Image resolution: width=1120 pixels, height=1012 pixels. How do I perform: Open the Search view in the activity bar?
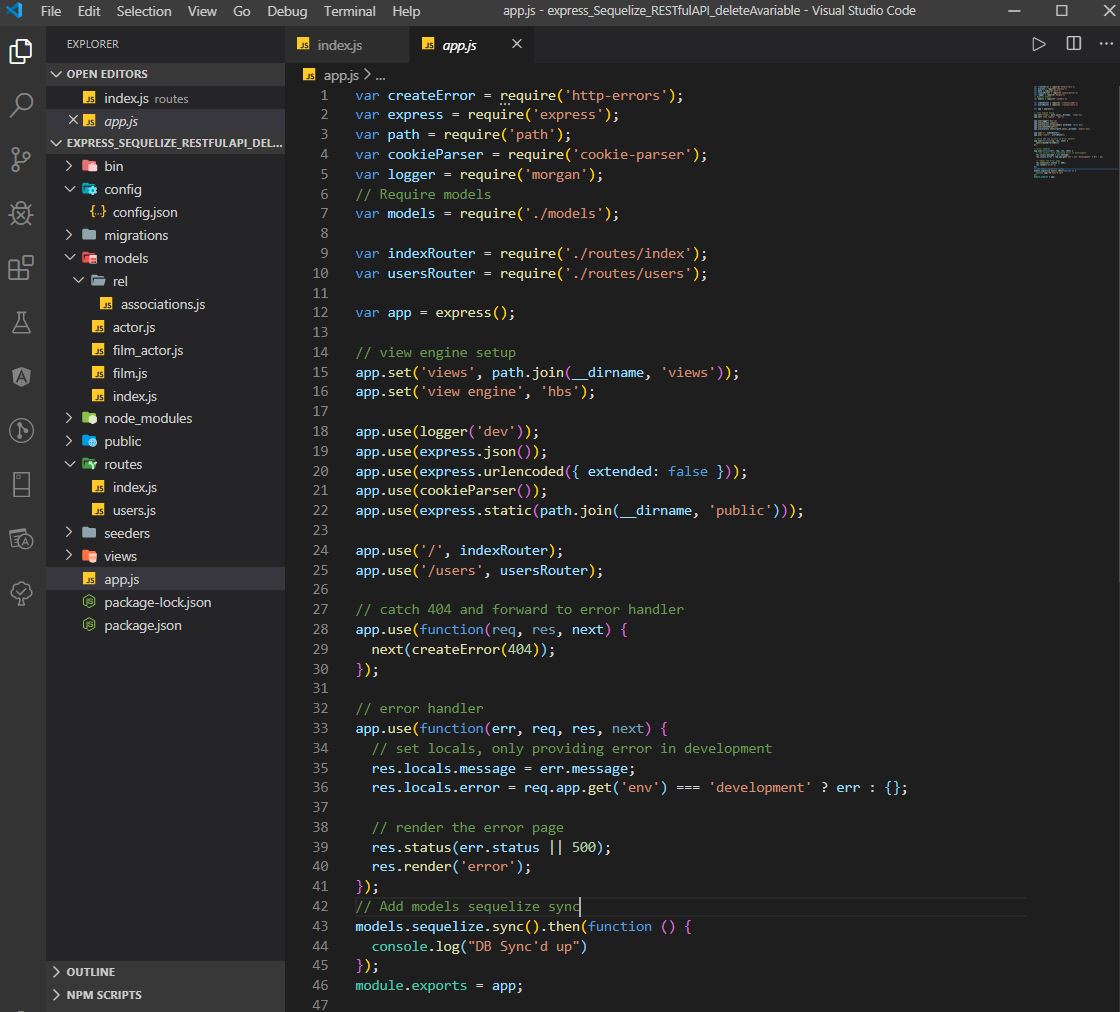click(21, 102)
